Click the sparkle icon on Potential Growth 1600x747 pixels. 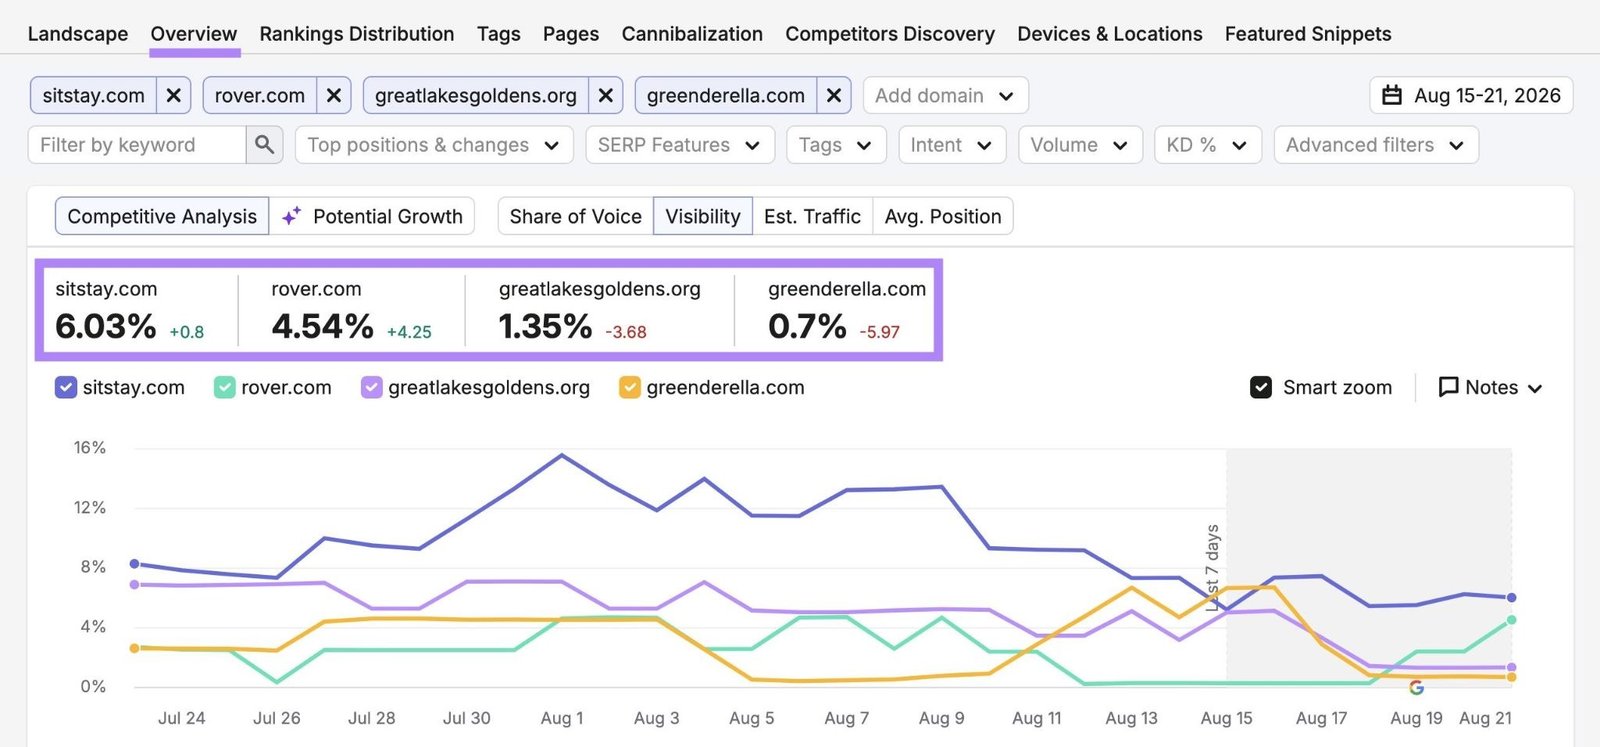(291, 216)
